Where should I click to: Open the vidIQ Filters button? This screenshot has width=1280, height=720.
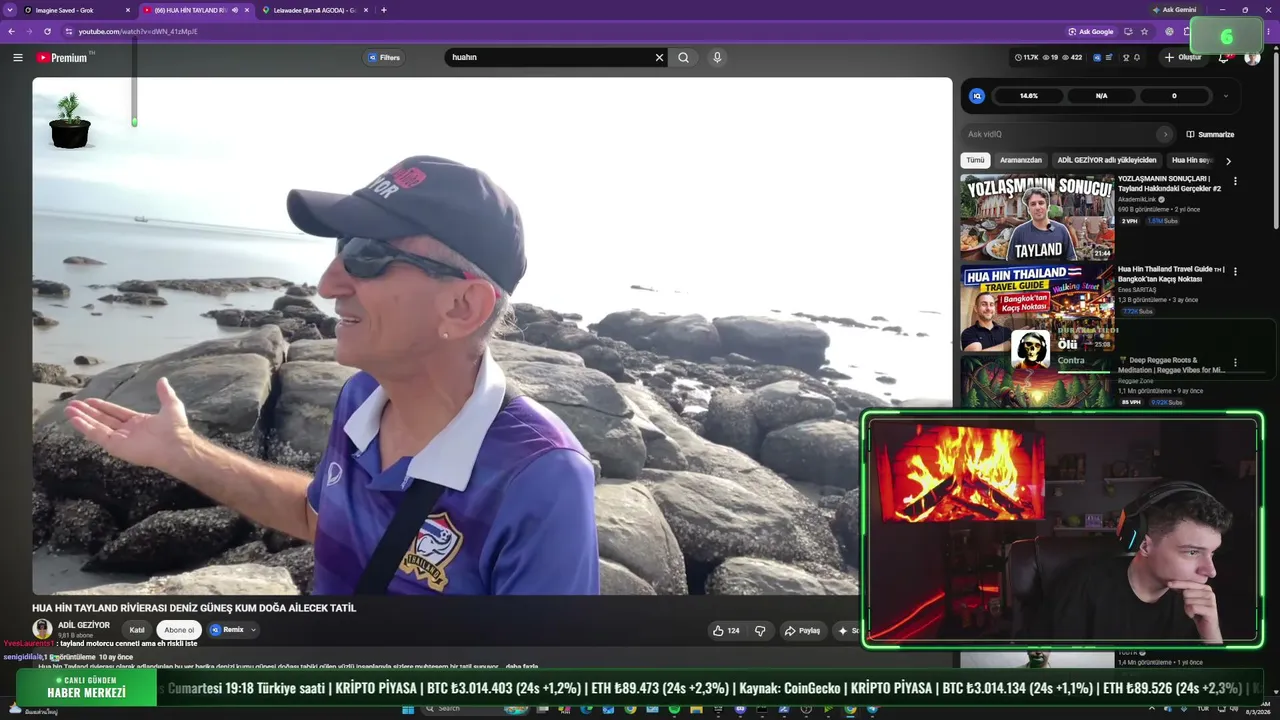pos(384,57)
